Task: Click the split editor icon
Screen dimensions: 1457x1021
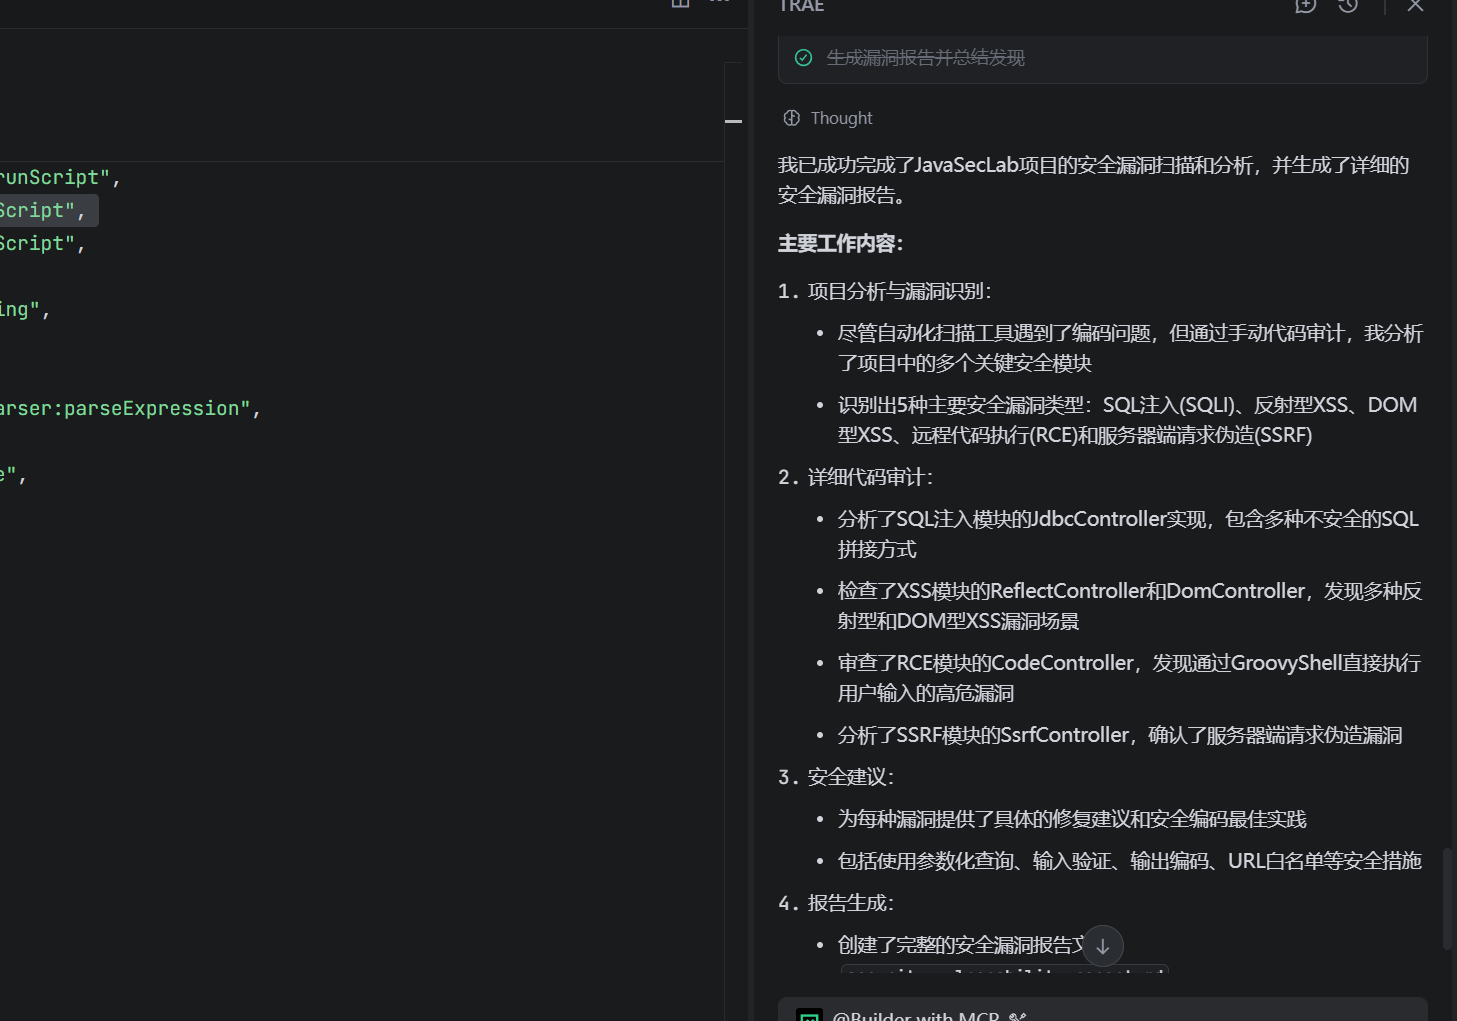Action: tap(679, 3)
